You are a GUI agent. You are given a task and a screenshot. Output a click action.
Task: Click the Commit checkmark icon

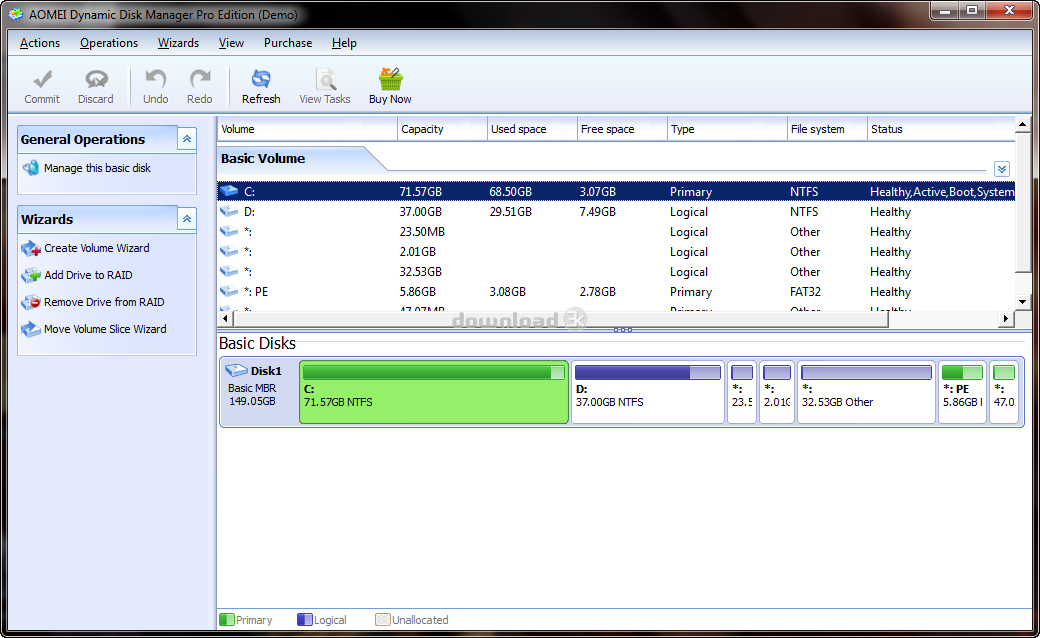(42, 80)
